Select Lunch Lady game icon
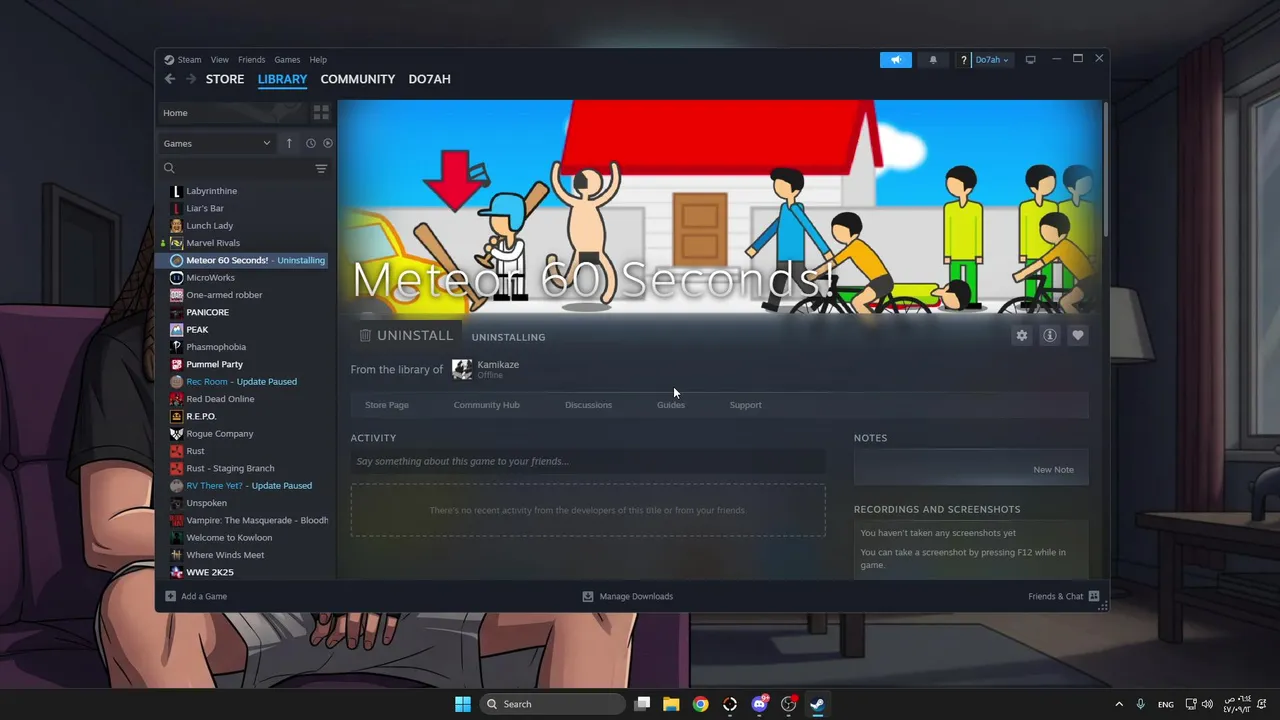 [x=177, y=226]
